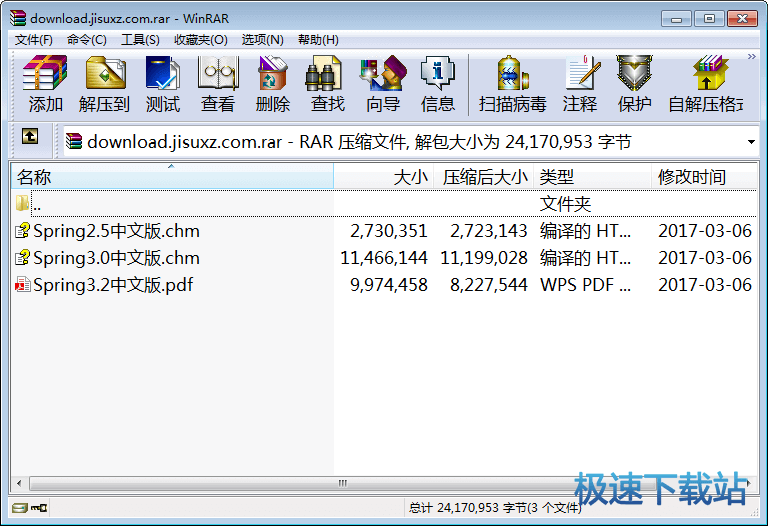Sort by Type (类型) column header
768x526 pixels.
[592, 177]
